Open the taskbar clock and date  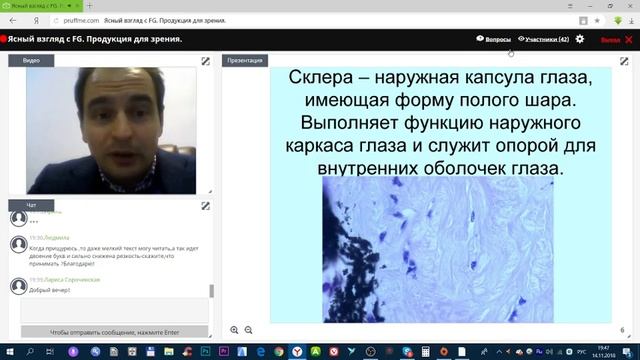(x=604, y=352)
